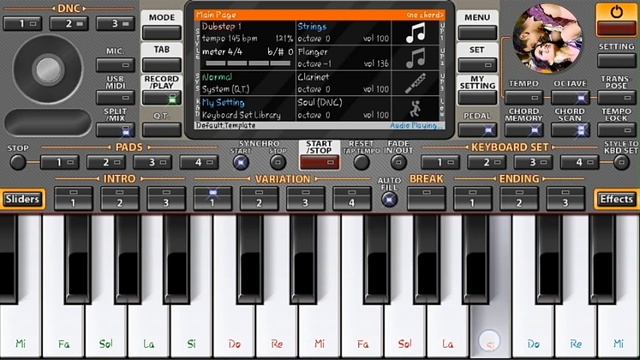Open the MENU button
This screenshot has height=360, width=640.
click(477, 32)
